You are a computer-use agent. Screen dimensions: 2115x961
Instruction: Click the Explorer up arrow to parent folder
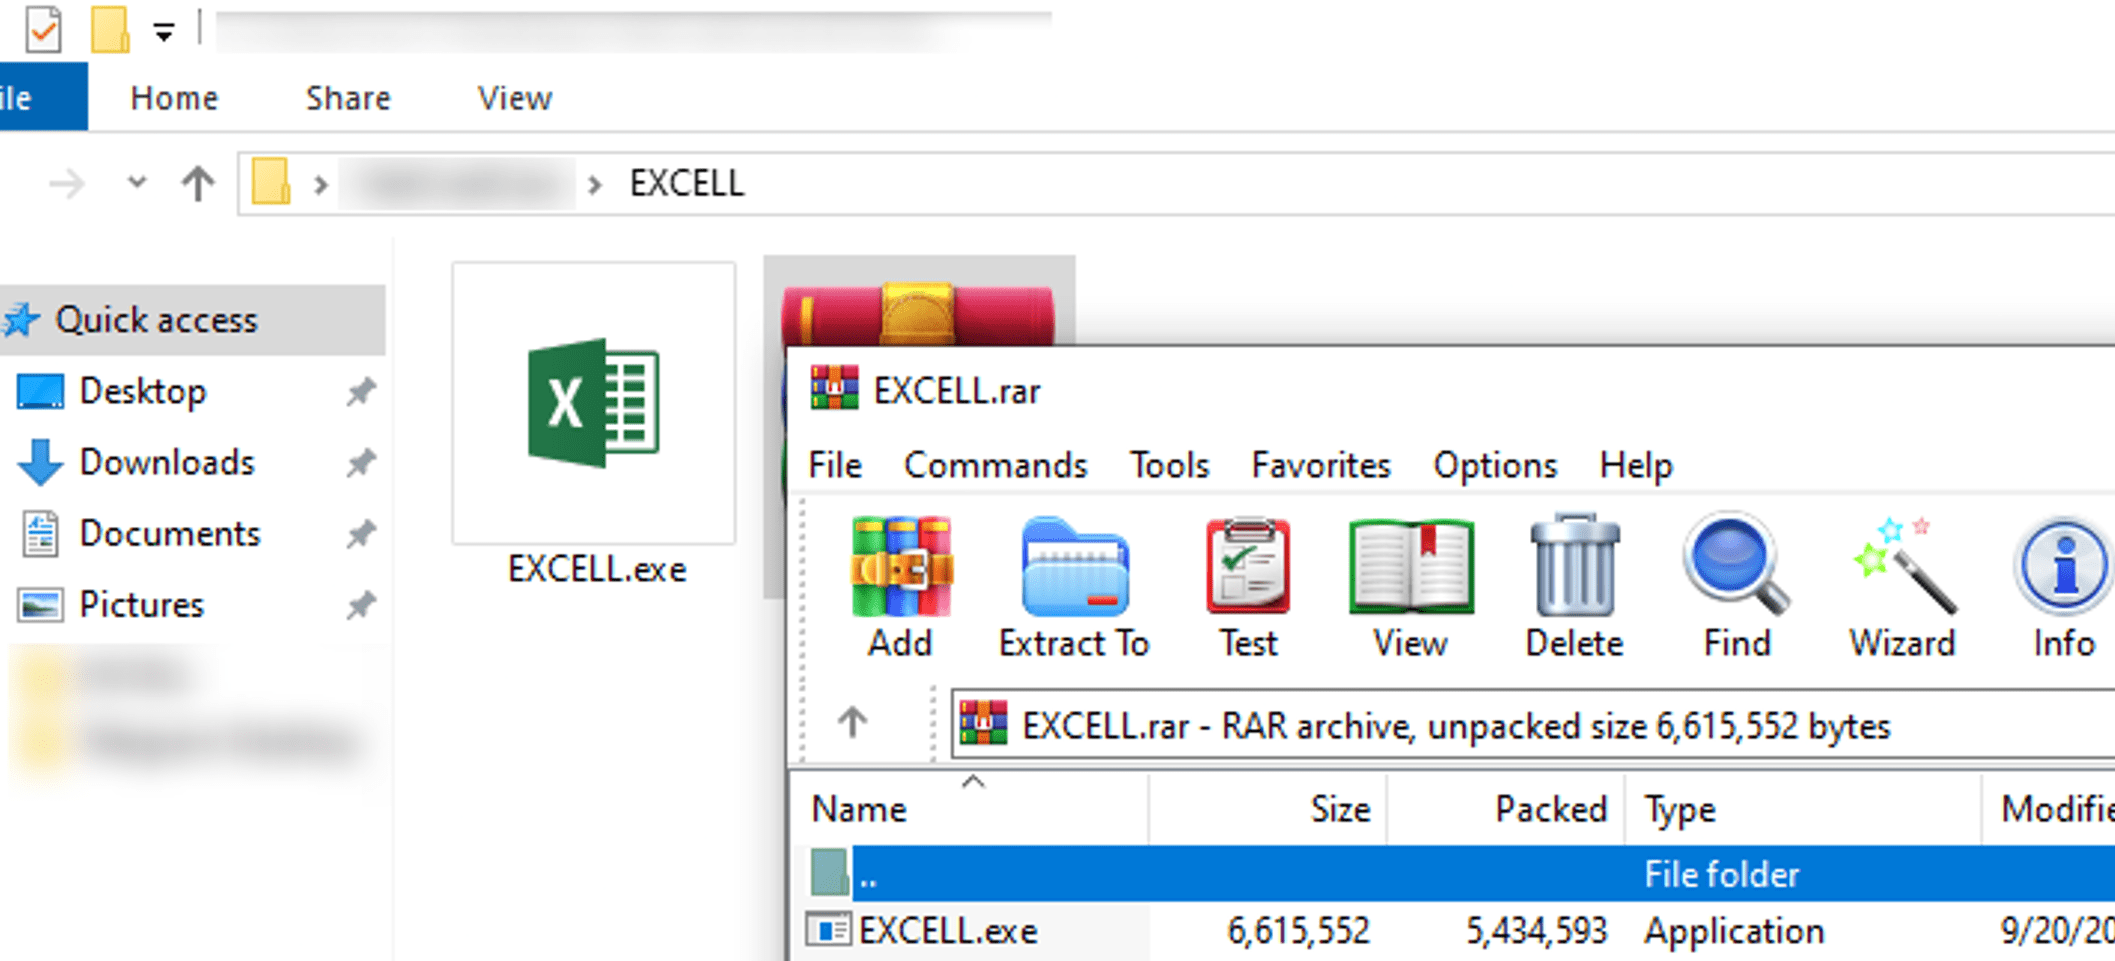click(x=196, y=183)
